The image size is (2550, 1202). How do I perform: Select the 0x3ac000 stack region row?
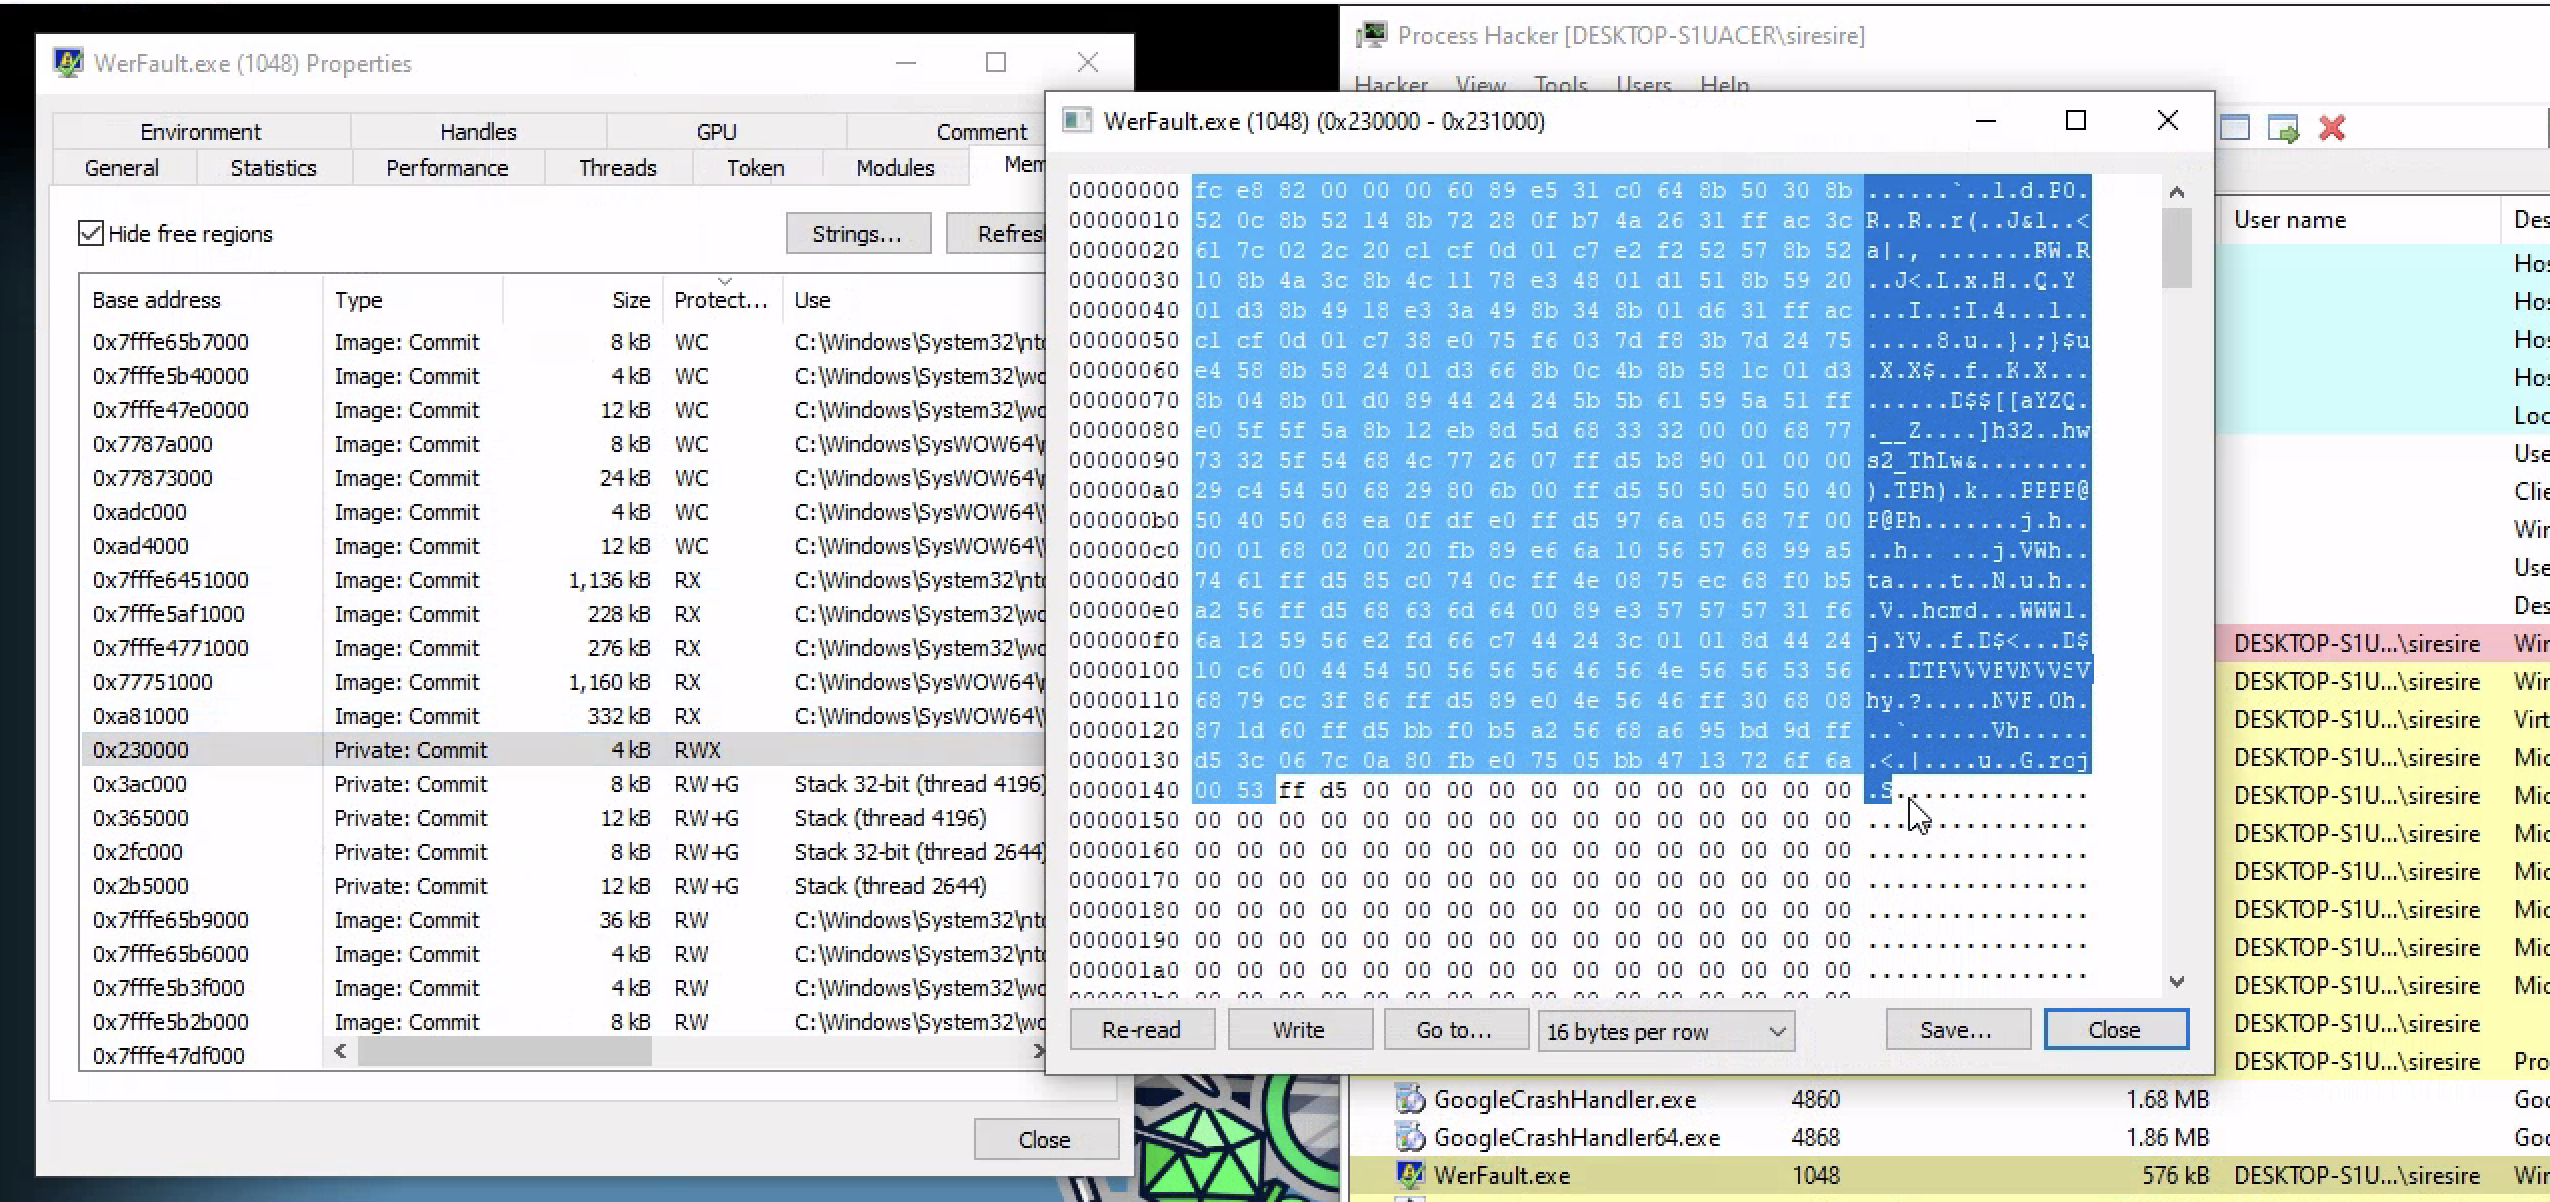coord(564,784)
